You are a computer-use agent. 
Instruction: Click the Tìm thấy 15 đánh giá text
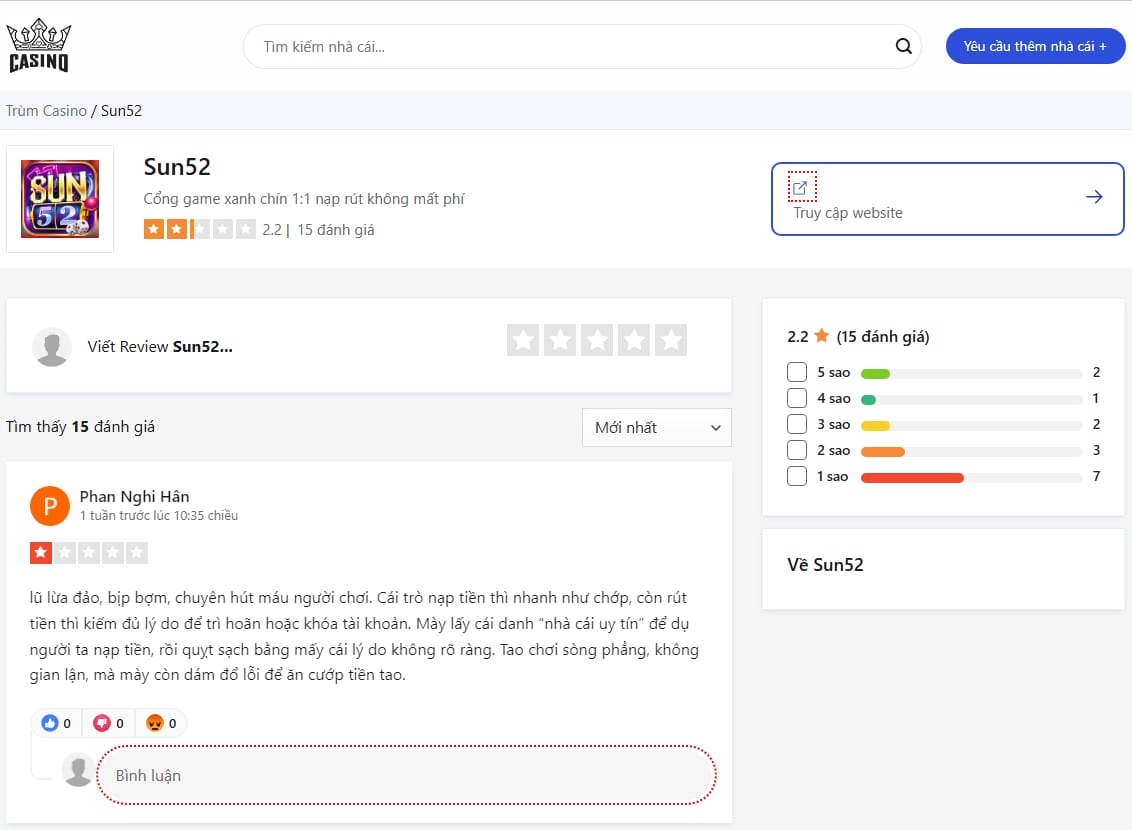(x=80, y=427)
